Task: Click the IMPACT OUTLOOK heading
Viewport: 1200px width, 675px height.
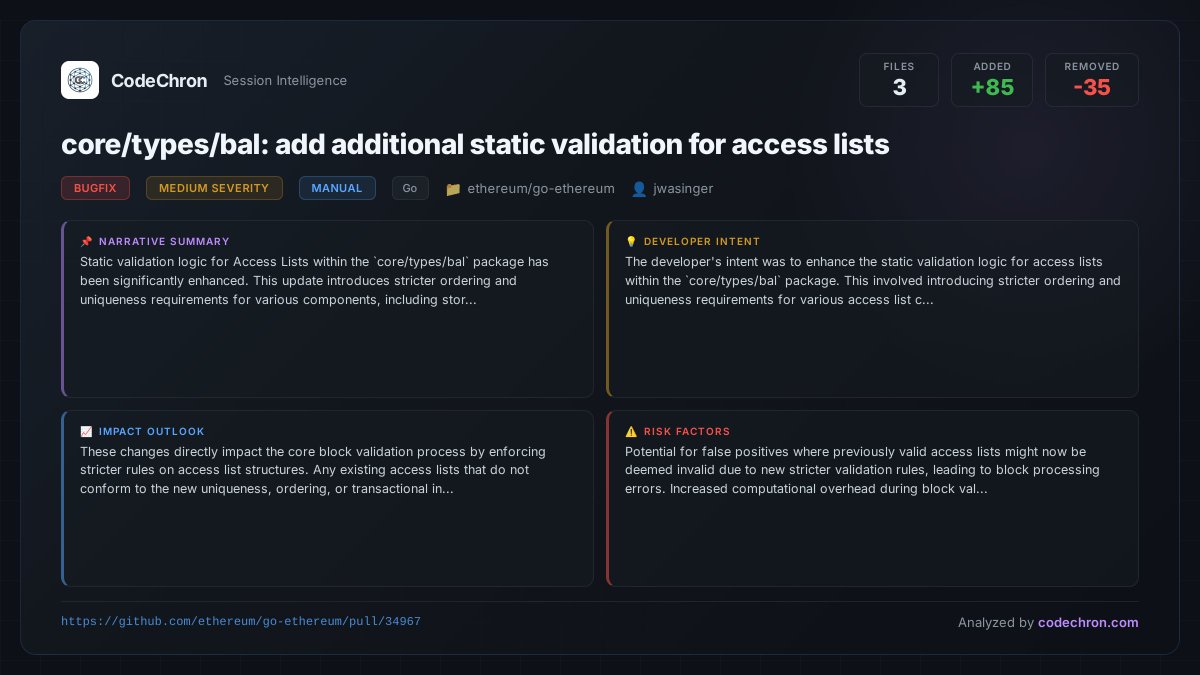Action: pos(152,431)
